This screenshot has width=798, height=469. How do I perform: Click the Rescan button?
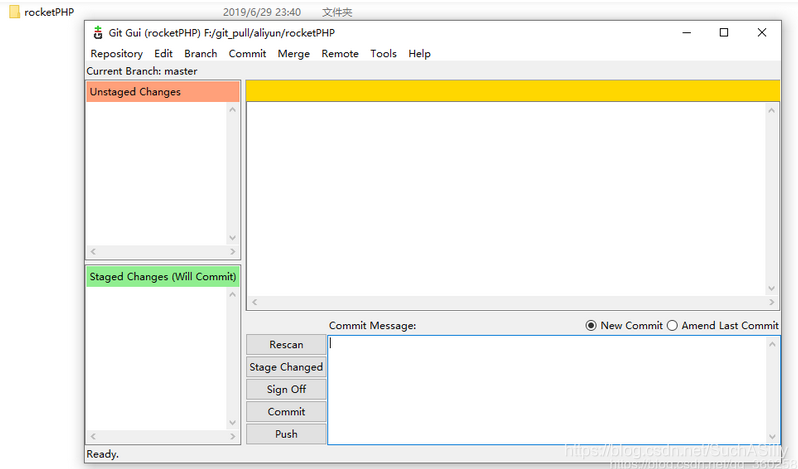286,344
